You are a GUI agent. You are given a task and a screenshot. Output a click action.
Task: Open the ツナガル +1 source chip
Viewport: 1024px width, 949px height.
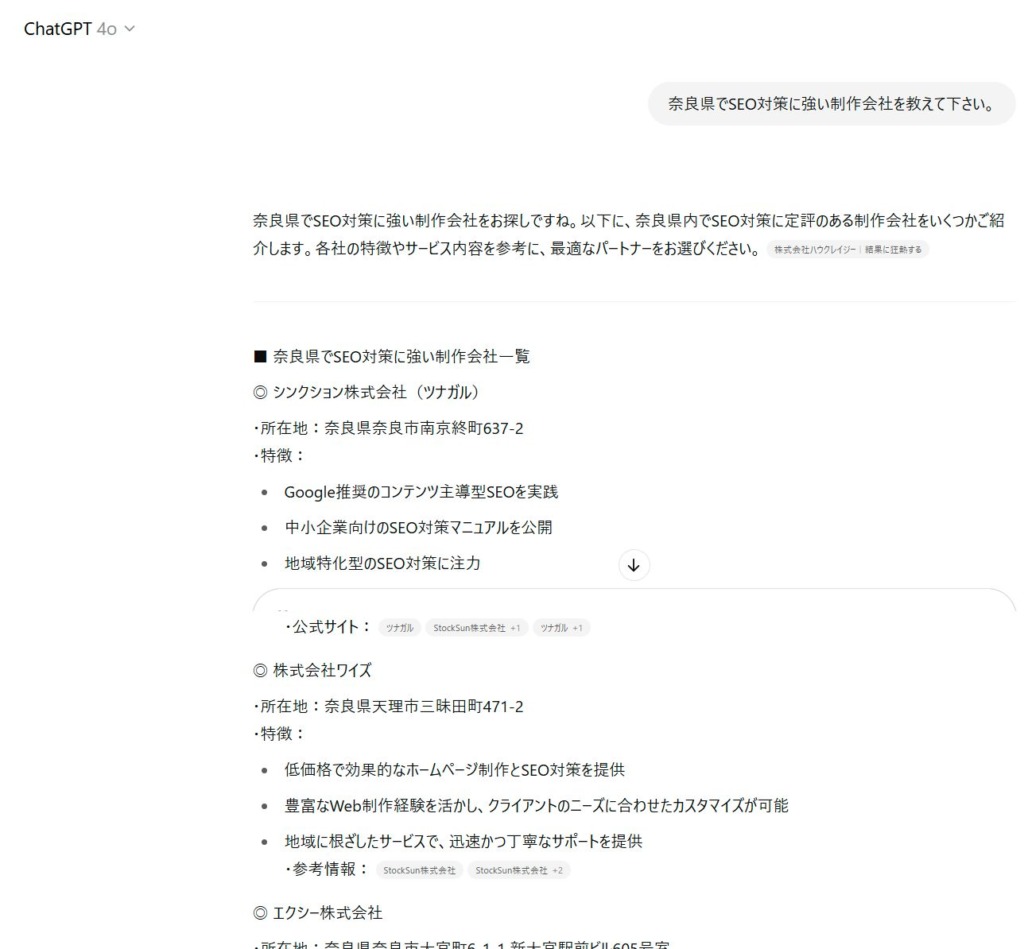tap(563, 628)
